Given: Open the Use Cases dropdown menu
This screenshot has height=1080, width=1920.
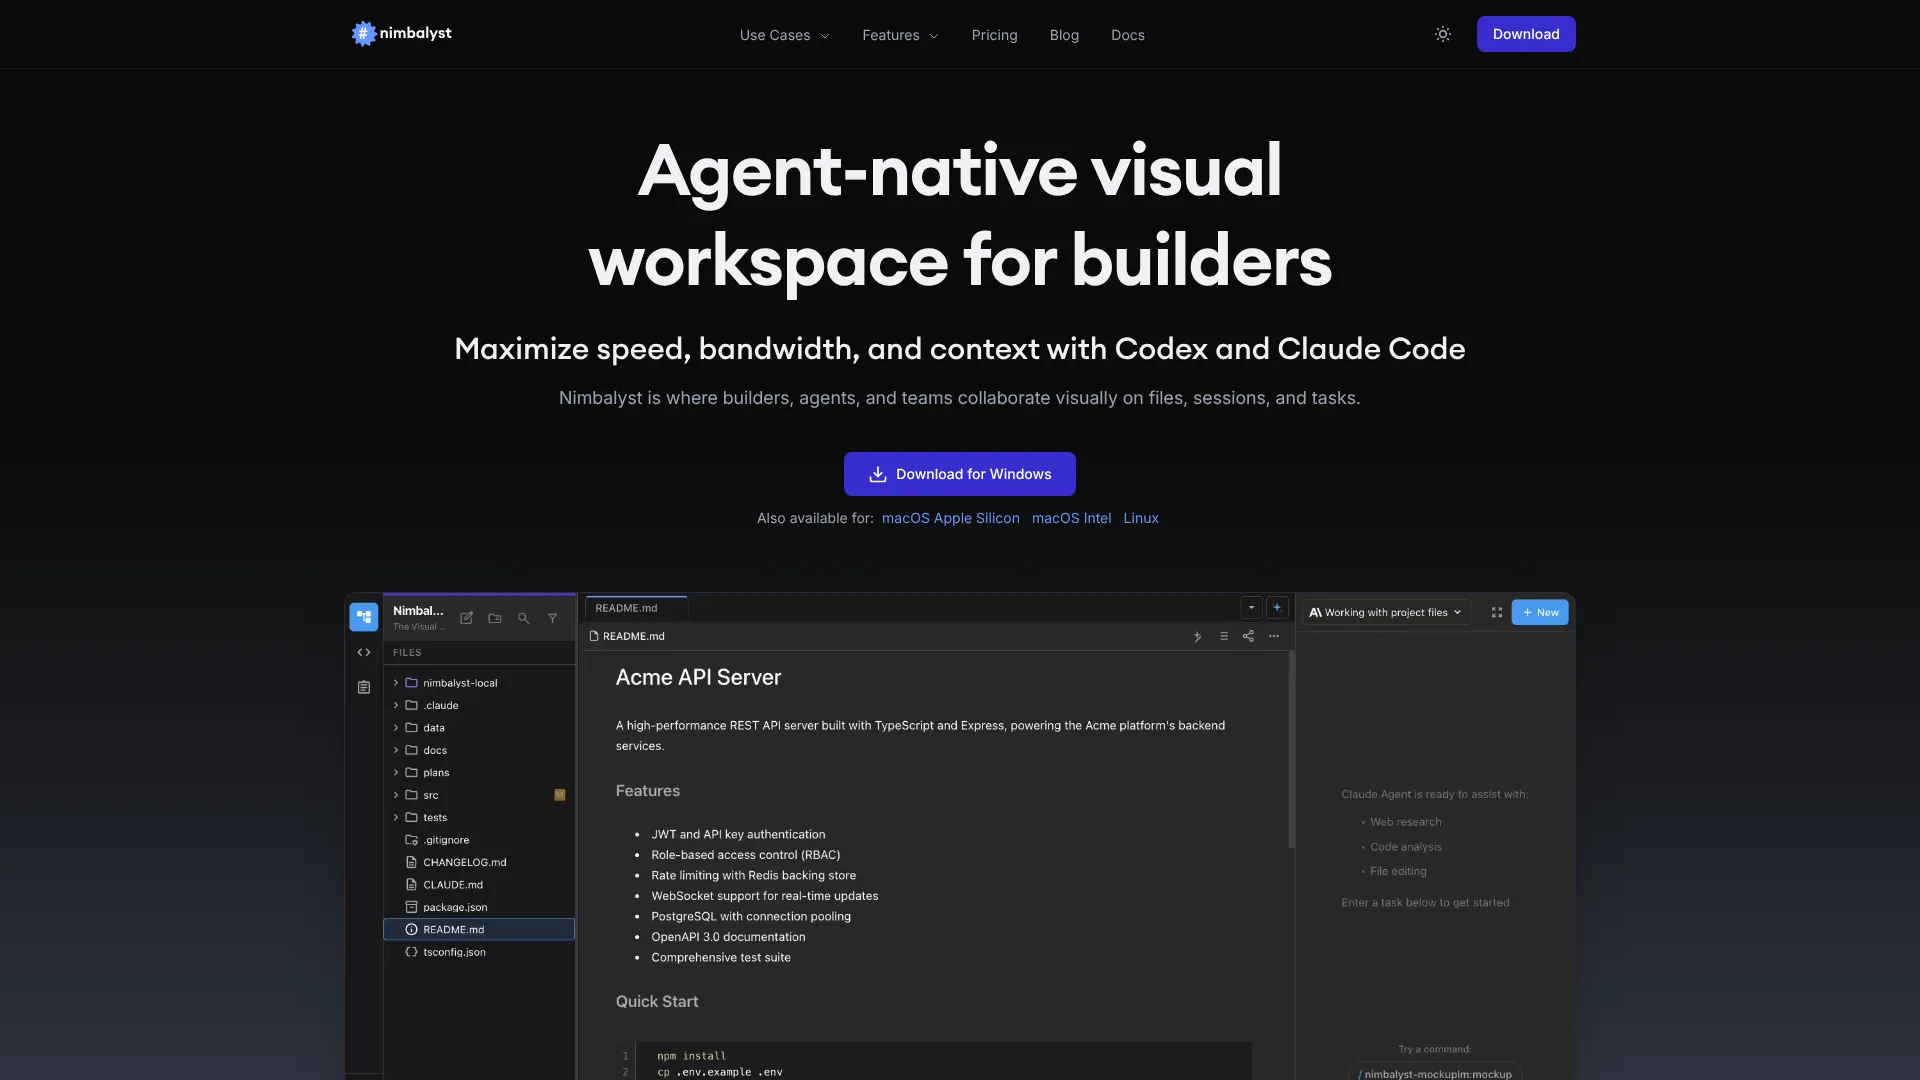Looking at the screenshot, I should (x=784, y=35).
